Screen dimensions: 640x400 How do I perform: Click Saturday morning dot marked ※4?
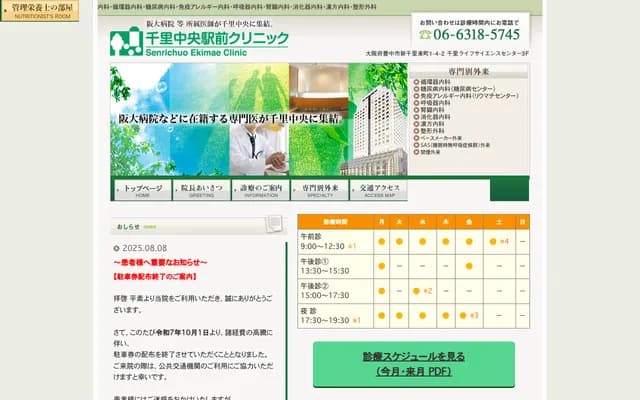click(493, 242)
